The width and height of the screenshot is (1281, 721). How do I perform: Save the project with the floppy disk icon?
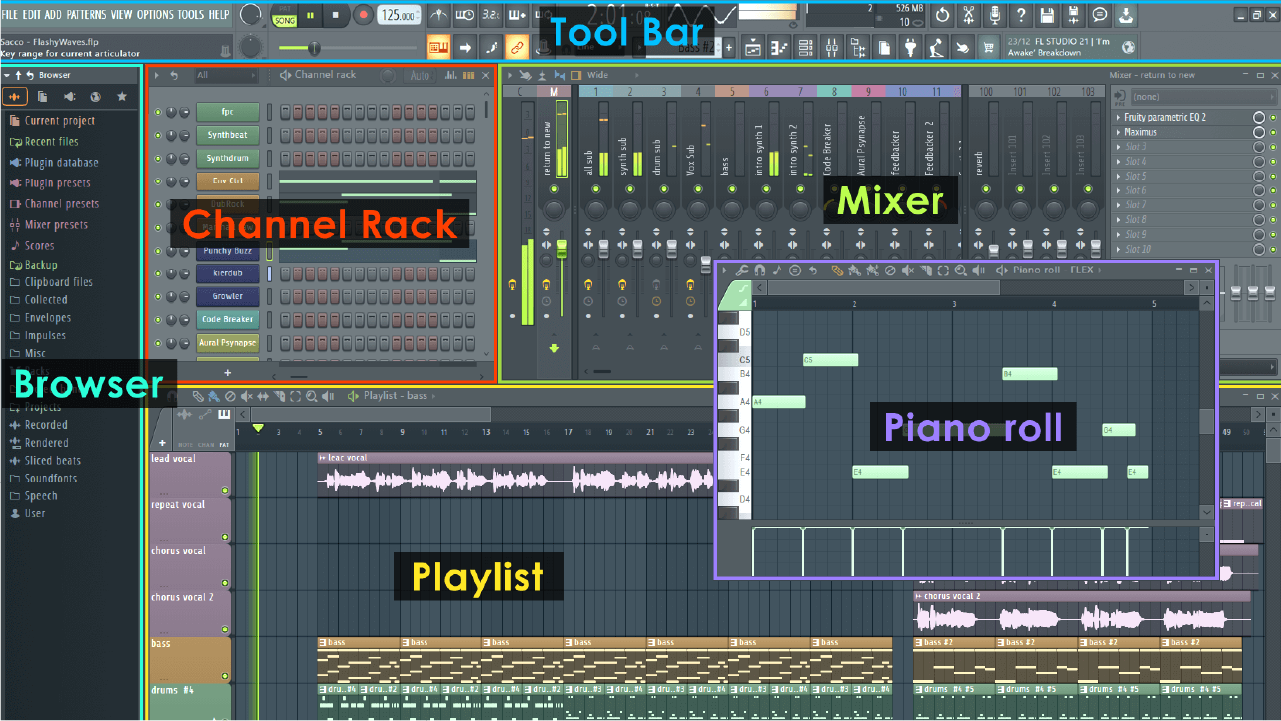pos(1047,15)
